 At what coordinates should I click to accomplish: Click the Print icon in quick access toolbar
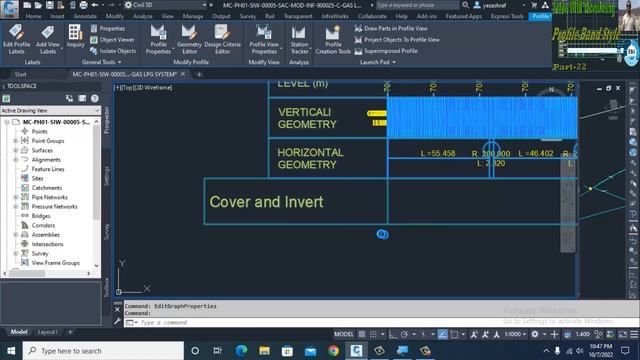pos(83,5)
